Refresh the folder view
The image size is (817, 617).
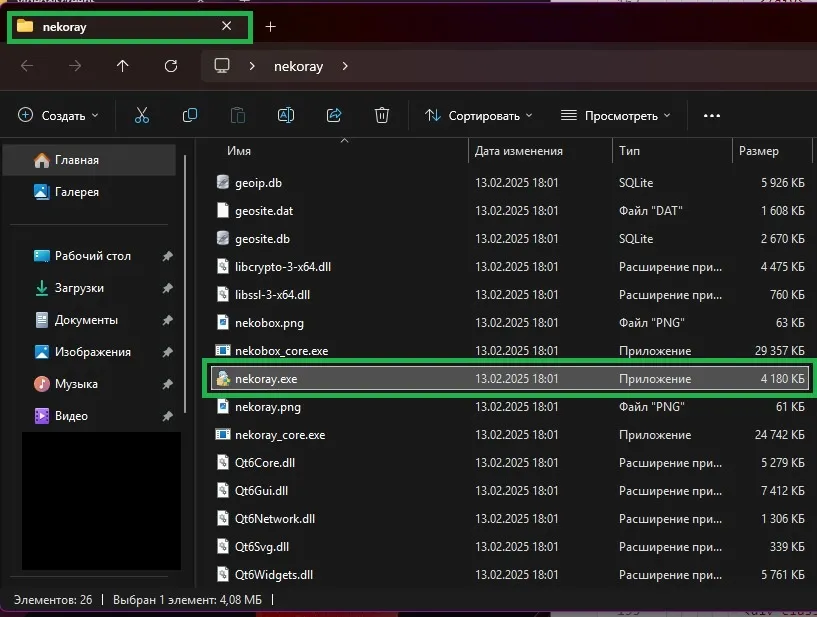tap(171, 66)
